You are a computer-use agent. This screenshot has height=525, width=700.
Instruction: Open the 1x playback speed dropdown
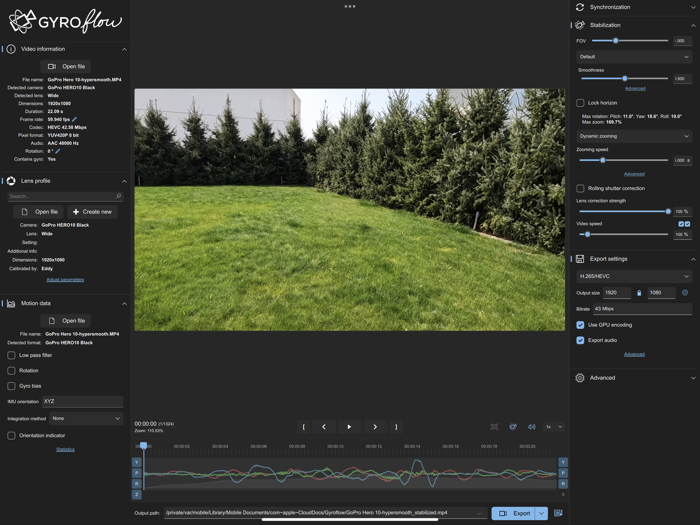(554, 427)
